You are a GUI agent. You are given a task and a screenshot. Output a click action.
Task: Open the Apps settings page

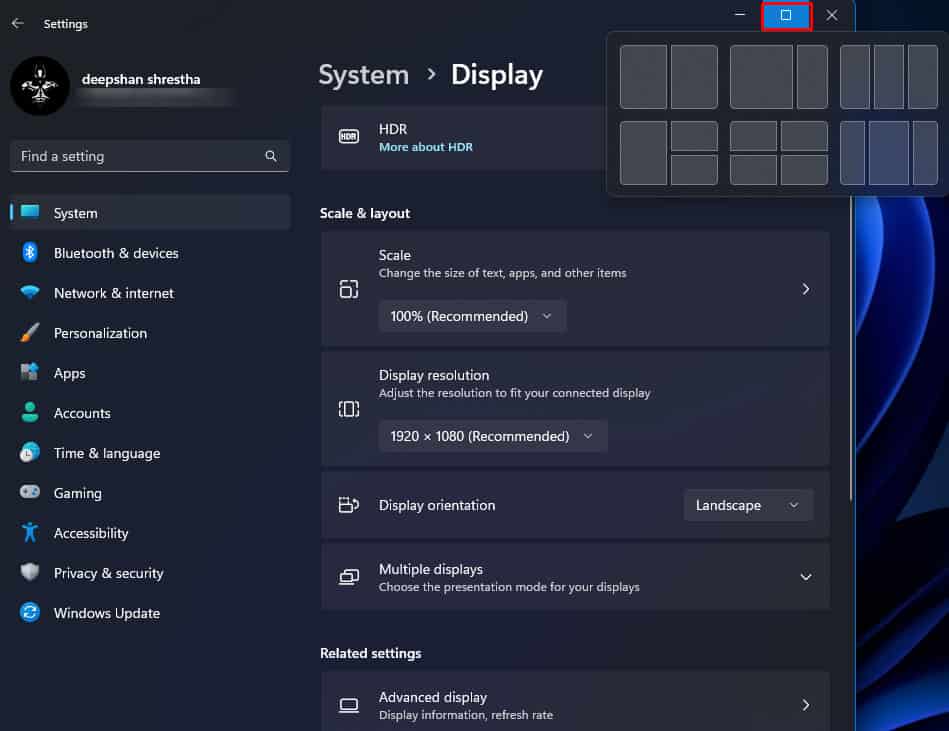(x=150, y=372)
